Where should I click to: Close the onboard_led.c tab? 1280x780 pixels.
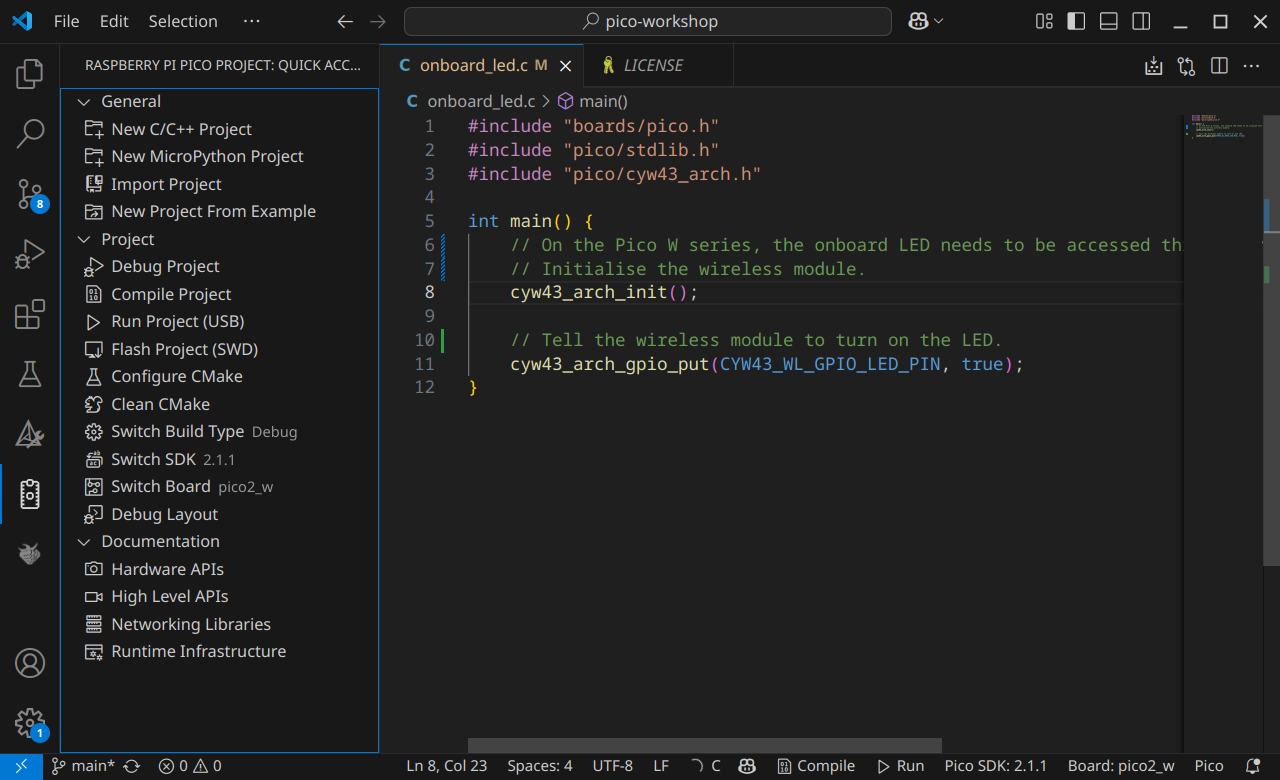566,66
